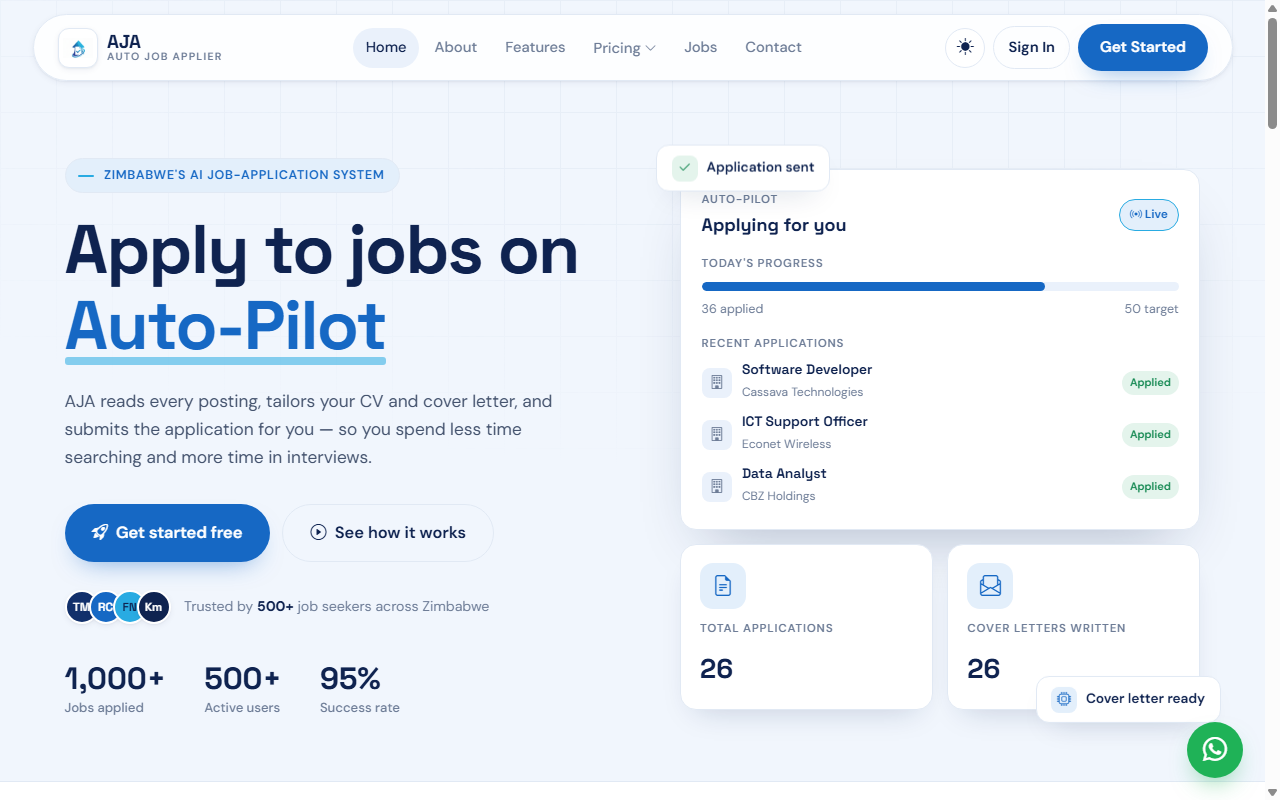Click the Applied badge for Software Developer
The width and height of the screenshot is (1280, 800).
[x=1150, y=383]
